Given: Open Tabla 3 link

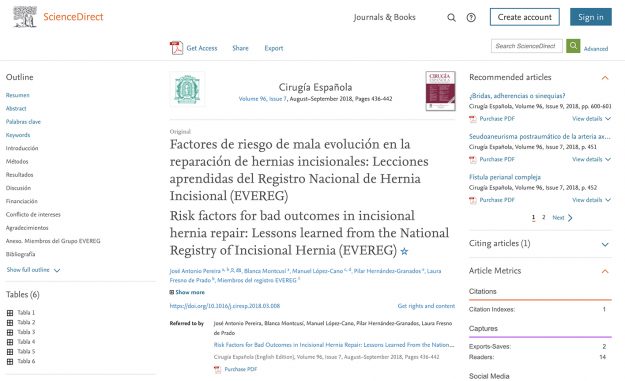Looking at the screenshot, I should click(26, 332).
